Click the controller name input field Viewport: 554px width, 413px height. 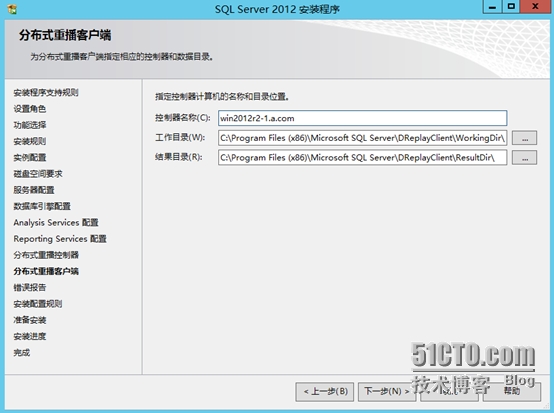click(x=363, y=118)
